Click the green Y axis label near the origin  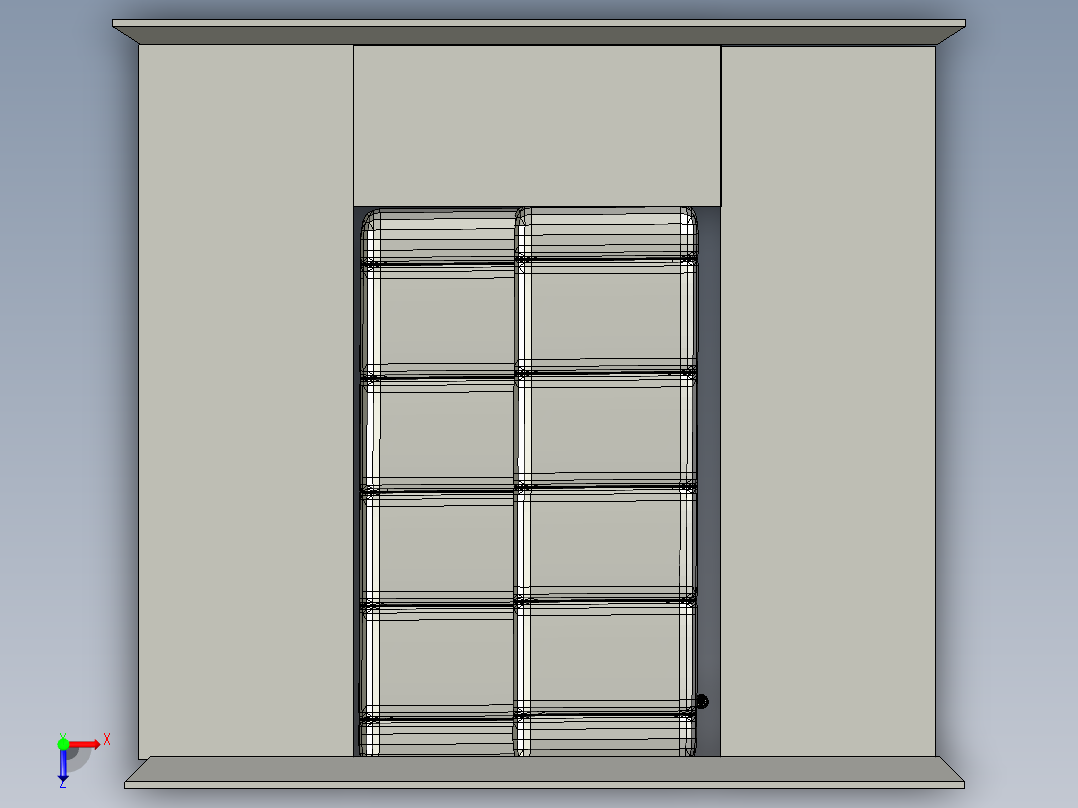click(x=63, y=734)
